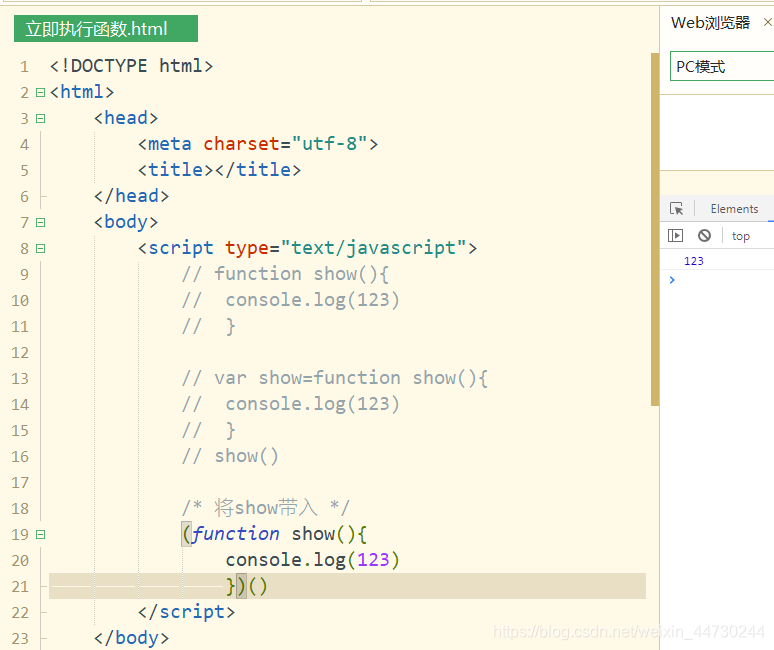Click the 123 console output value
This screenshot has width=774, height=650.
(x=694, y=261)
